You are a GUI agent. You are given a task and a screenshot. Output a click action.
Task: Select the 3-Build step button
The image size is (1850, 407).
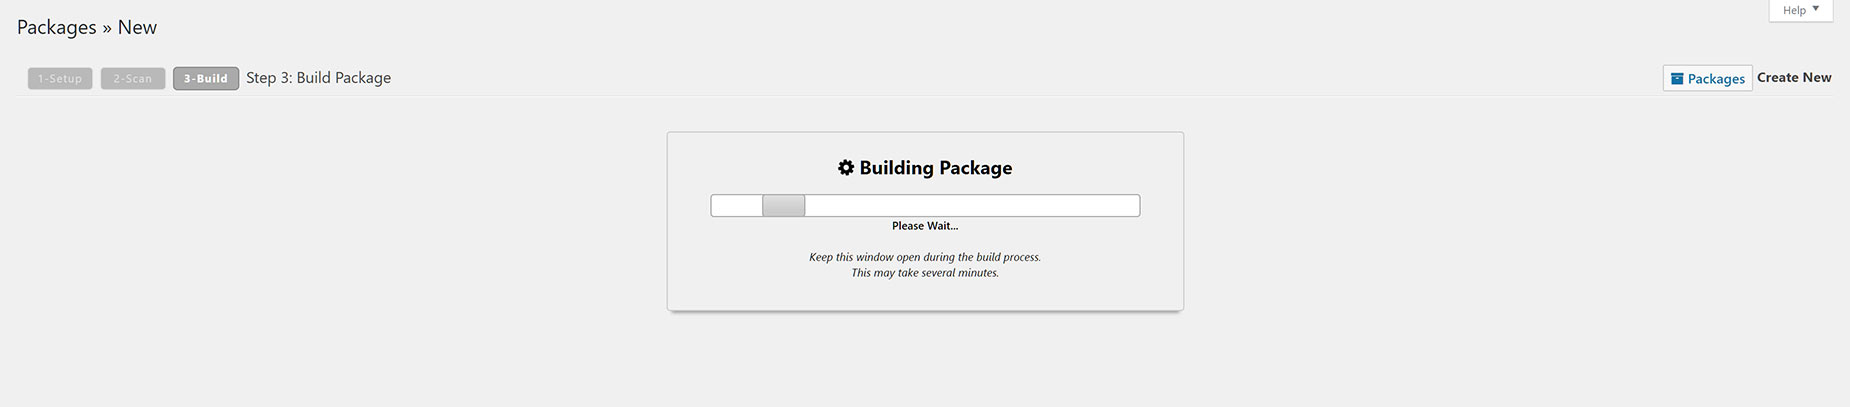[x=206, y=78]
